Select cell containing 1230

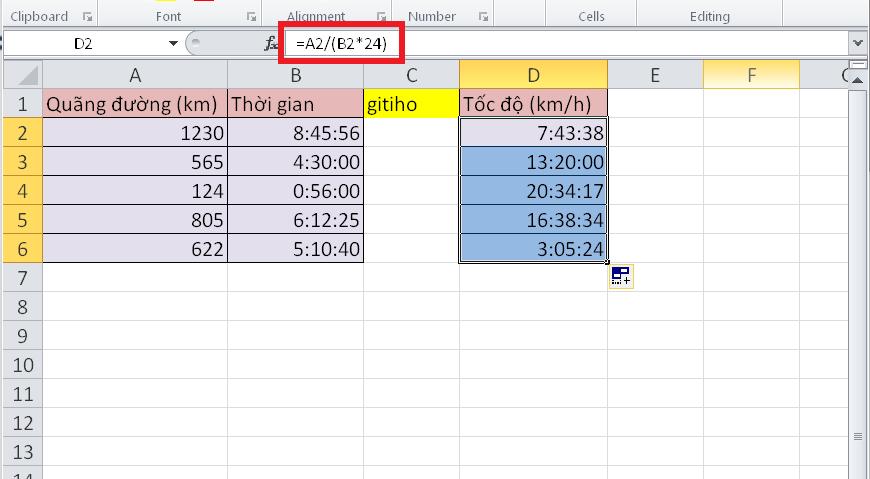coord(135,133)
